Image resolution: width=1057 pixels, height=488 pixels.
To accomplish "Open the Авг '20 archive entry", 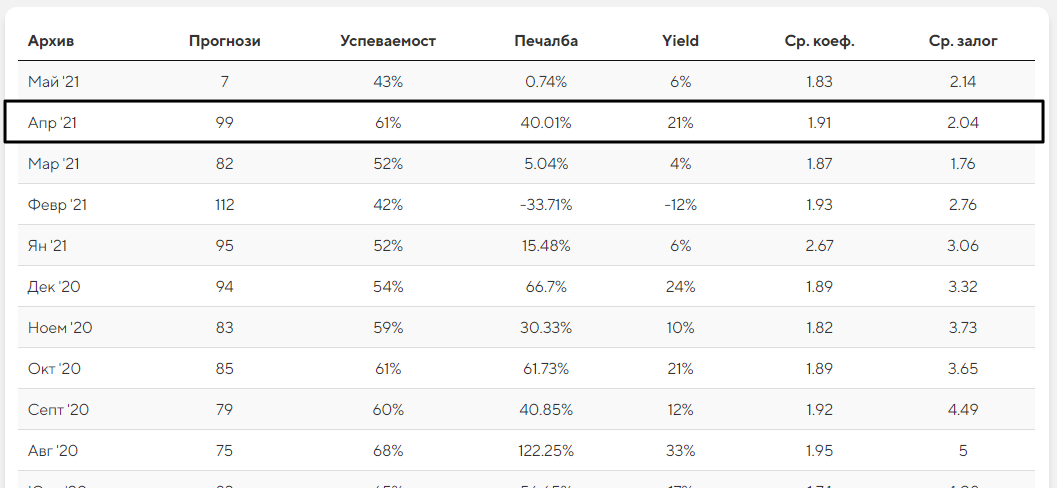I will point(54,451).
